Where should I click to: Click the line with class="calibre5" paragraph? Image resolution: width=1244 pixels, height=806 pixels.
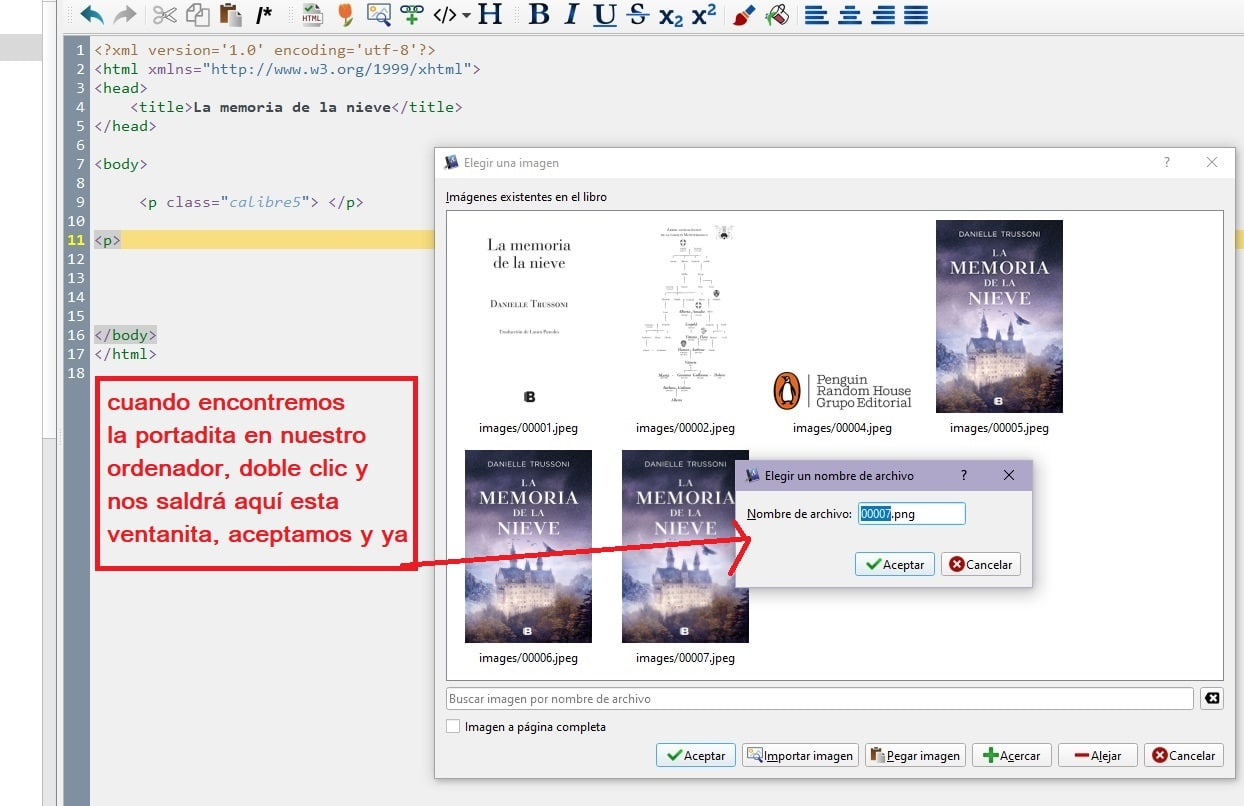(251, 202)
